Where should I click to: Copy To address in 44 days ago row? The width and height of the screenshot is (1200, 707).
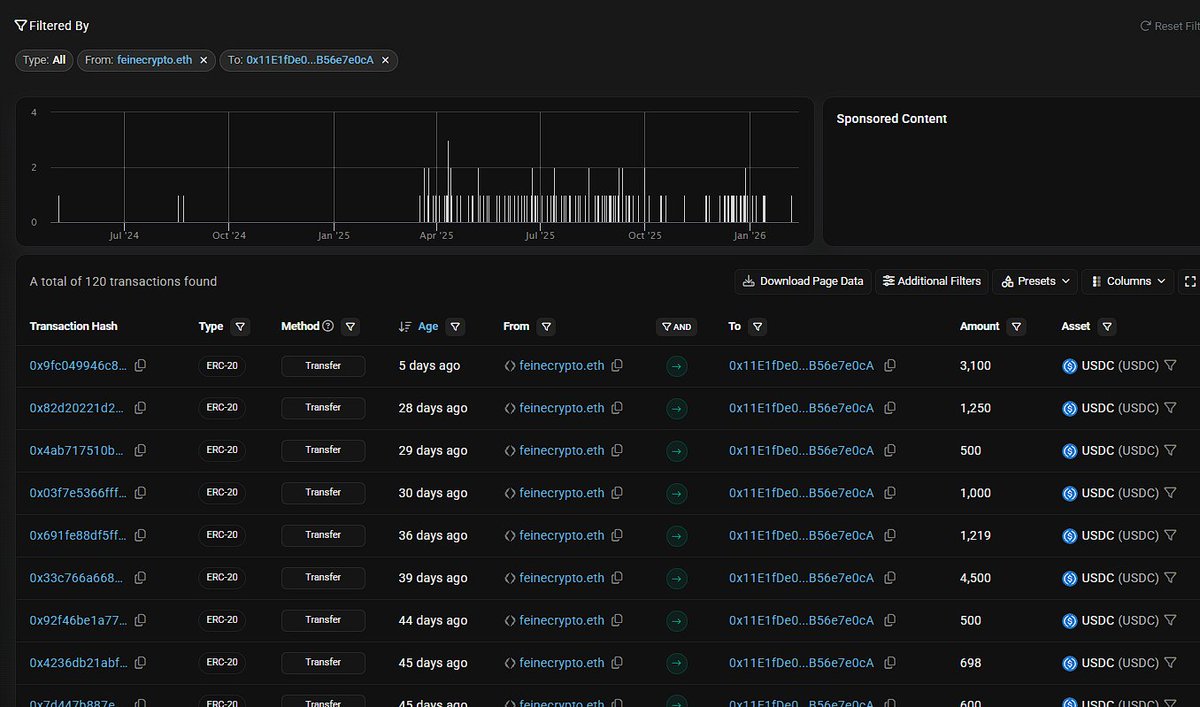point(890,621)
